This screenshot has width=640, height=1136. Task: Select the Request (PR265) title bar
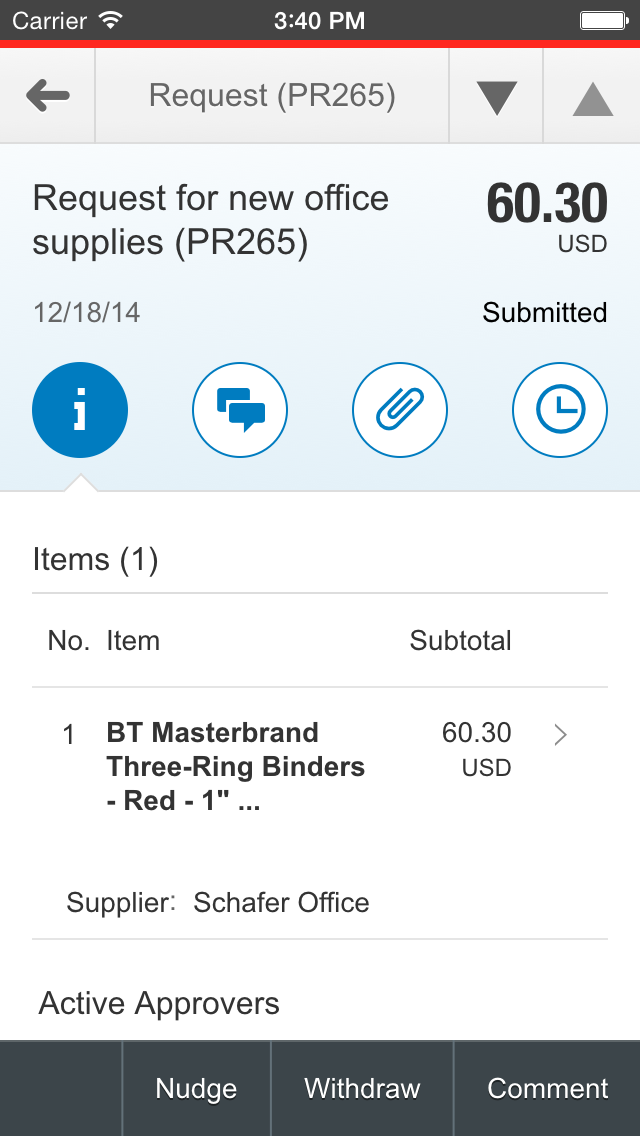click(273, 96)
